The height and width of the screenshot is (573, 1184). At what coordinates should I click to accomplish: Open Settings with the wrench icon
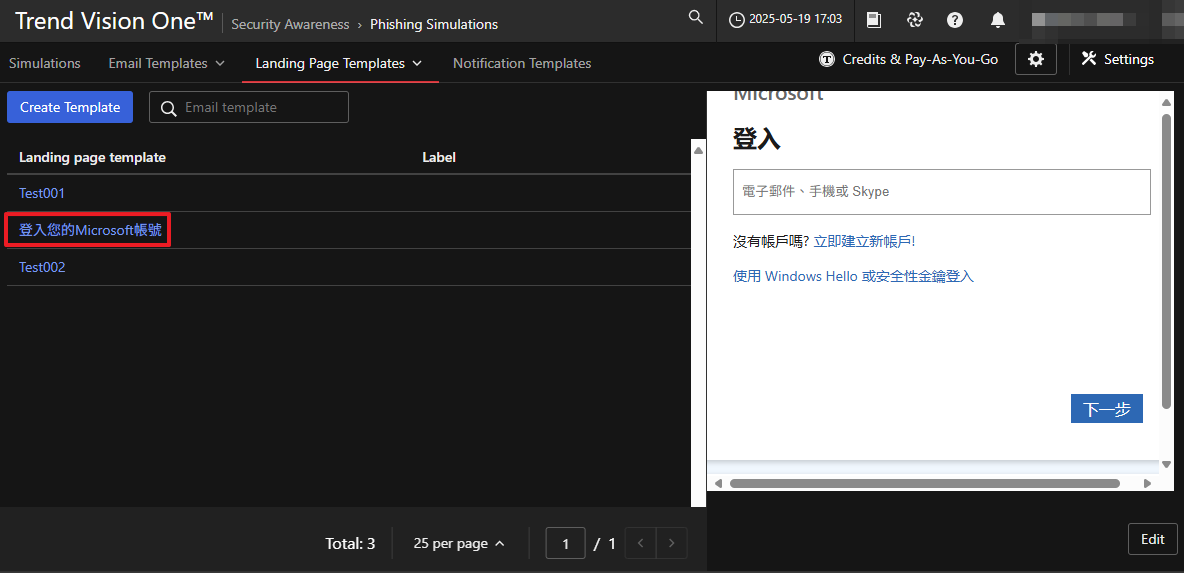1117,60
